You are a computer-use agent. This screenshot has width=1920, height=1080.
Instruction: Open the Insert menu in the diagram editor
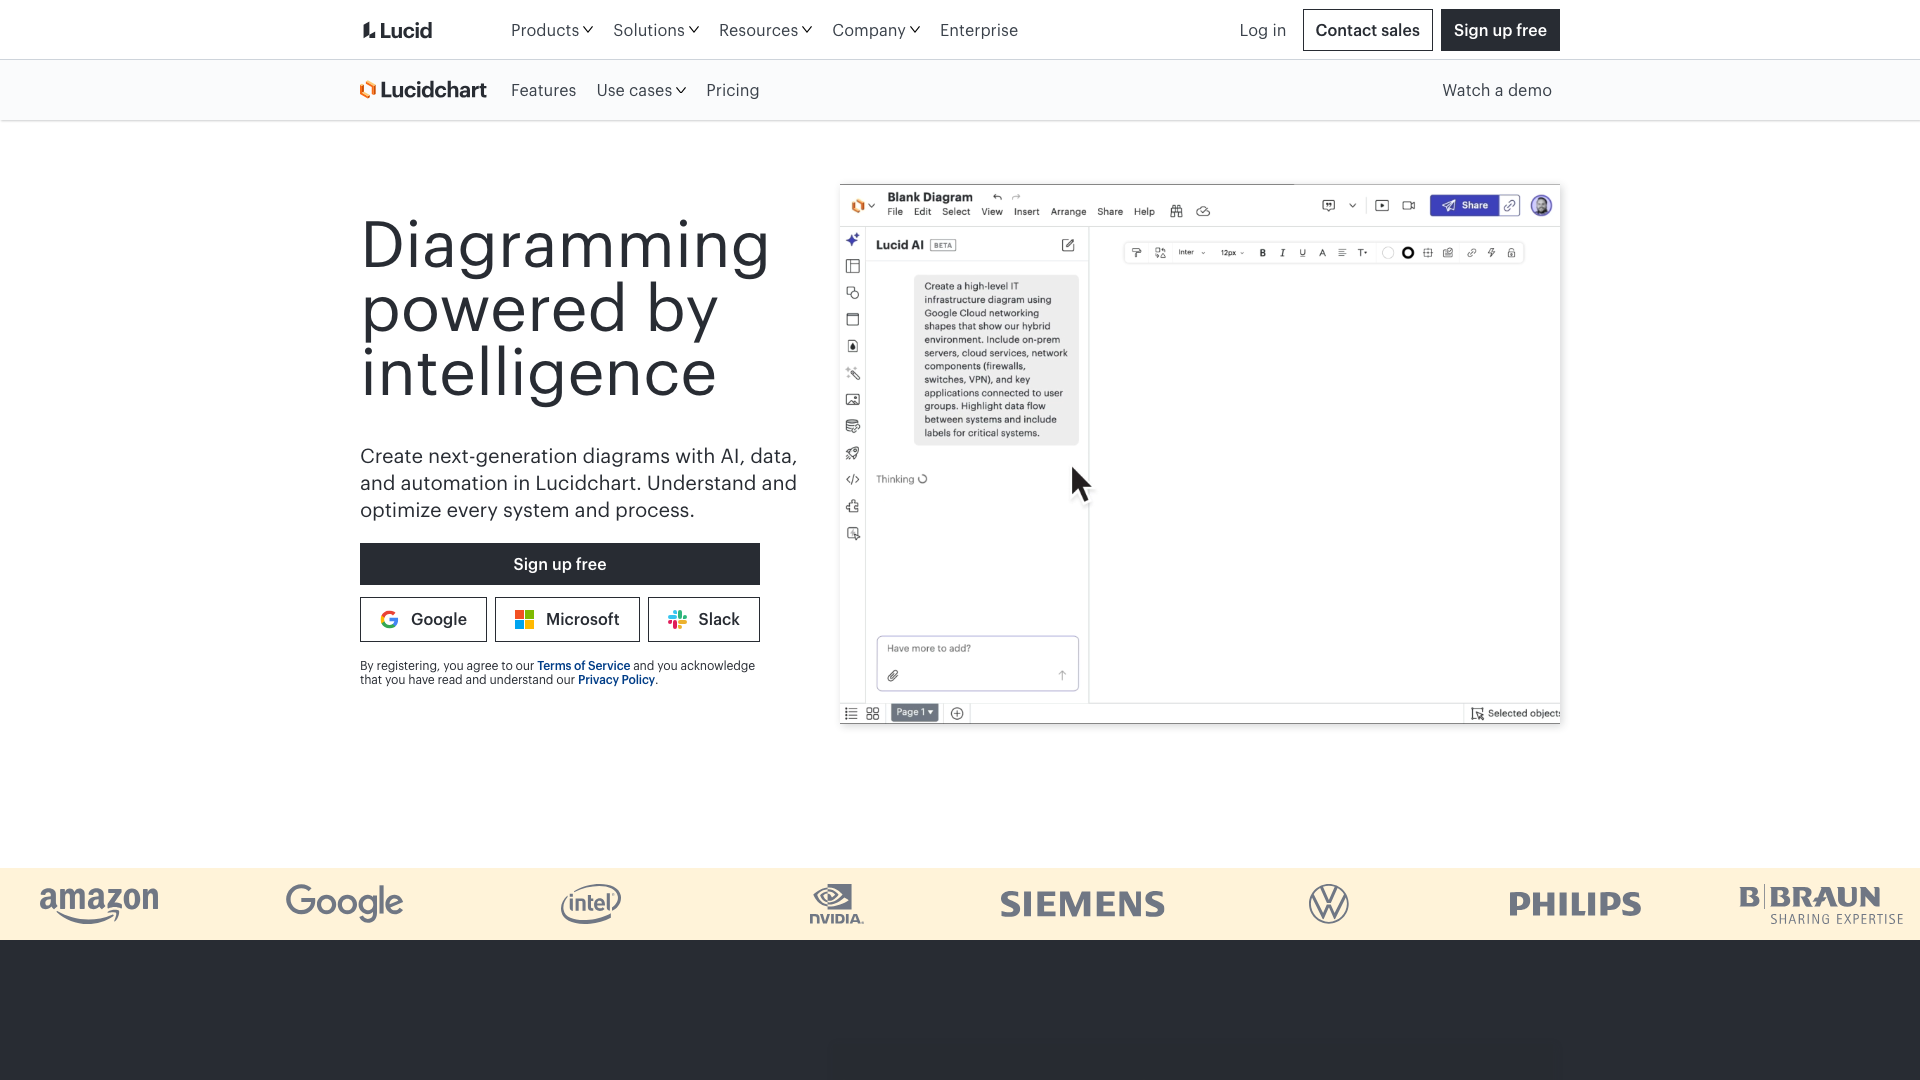point(1026,212)
